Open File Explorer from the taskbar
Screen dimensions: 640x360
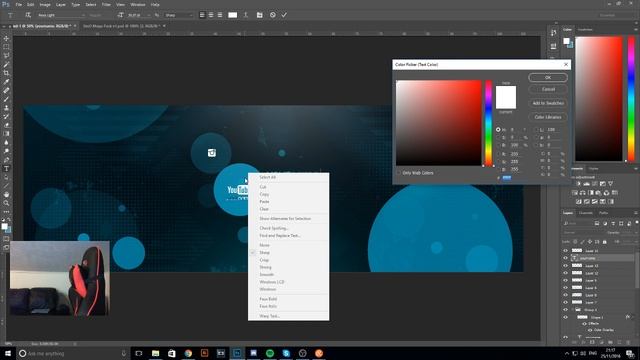[155, 353]
